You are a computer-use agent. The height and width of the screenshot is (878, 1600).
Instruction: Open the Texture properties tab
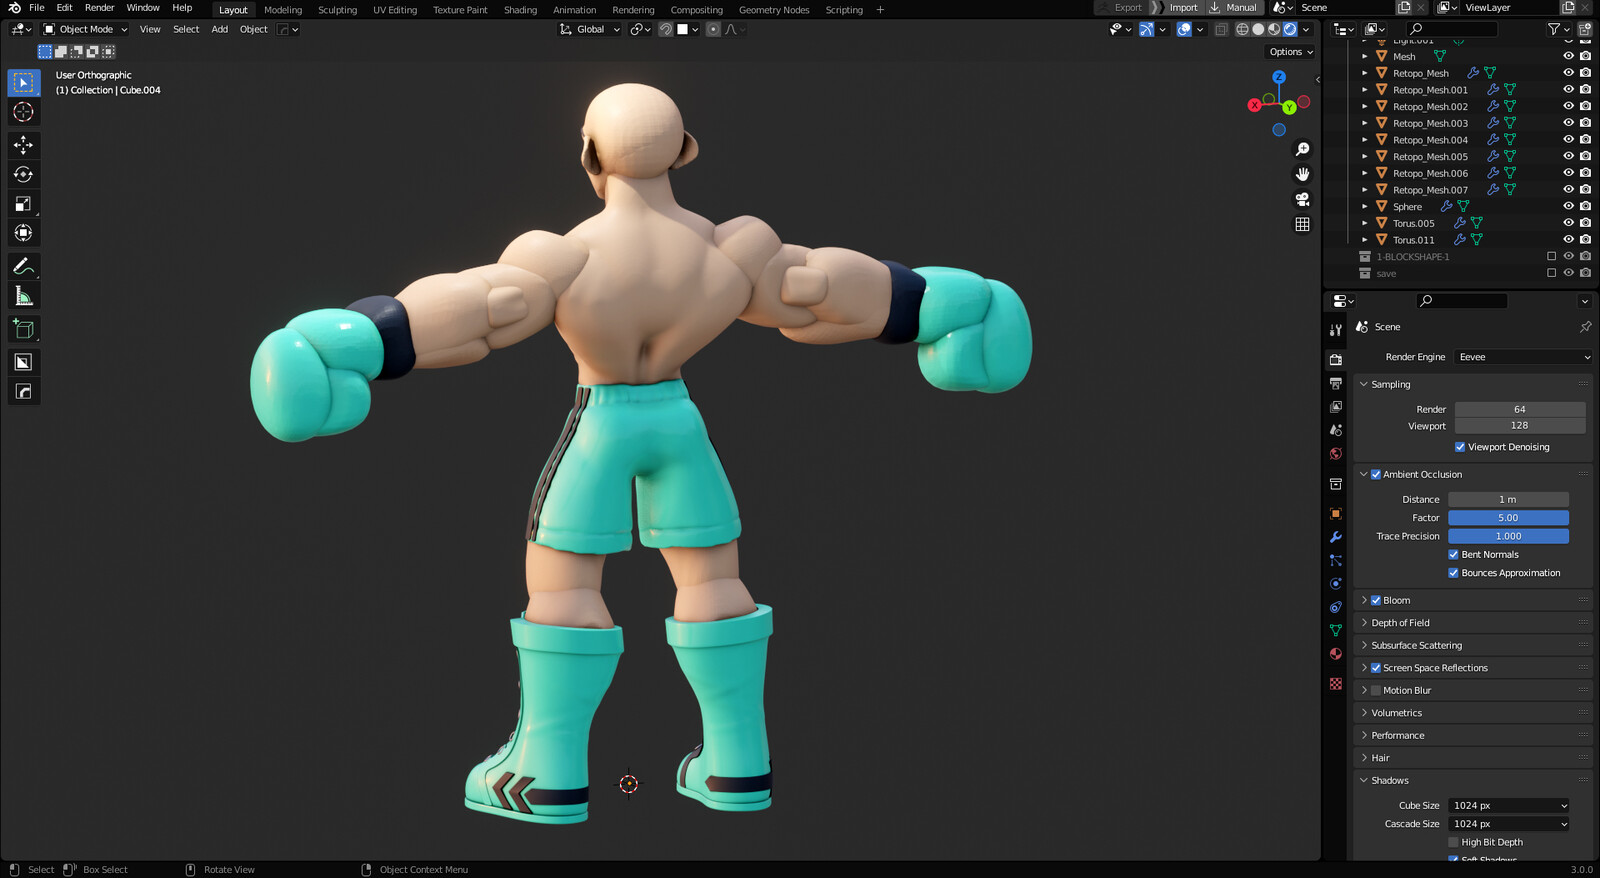pos(1336,684)
